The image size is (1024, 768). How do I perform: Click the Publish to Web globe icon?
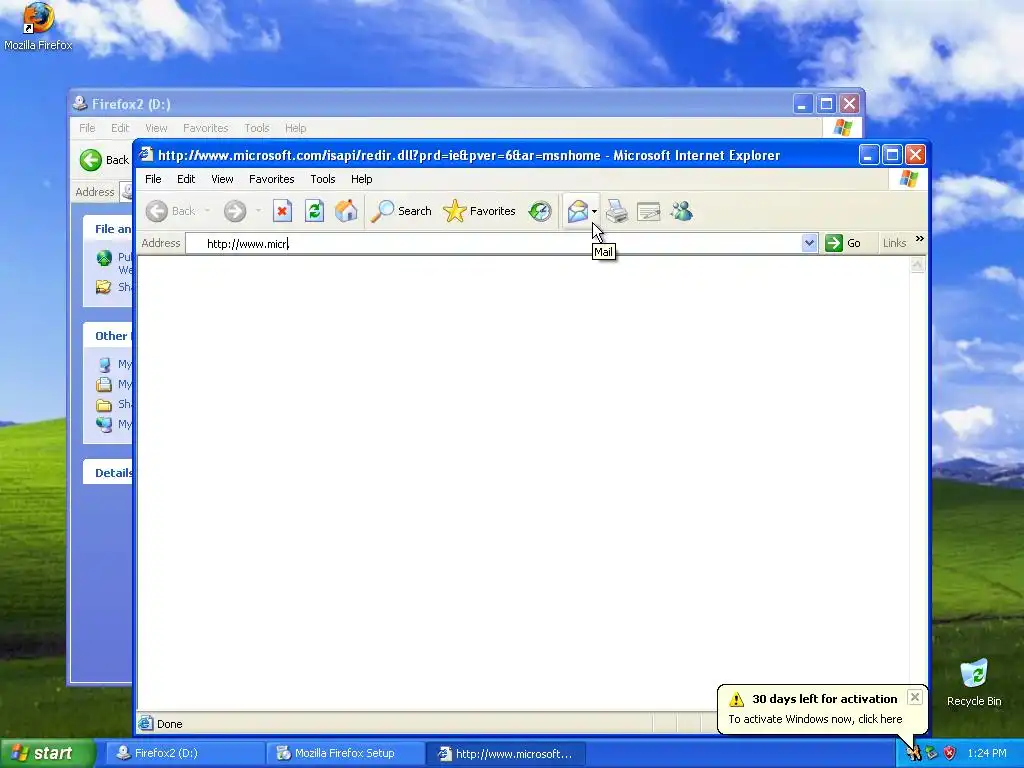pos(104,259)
